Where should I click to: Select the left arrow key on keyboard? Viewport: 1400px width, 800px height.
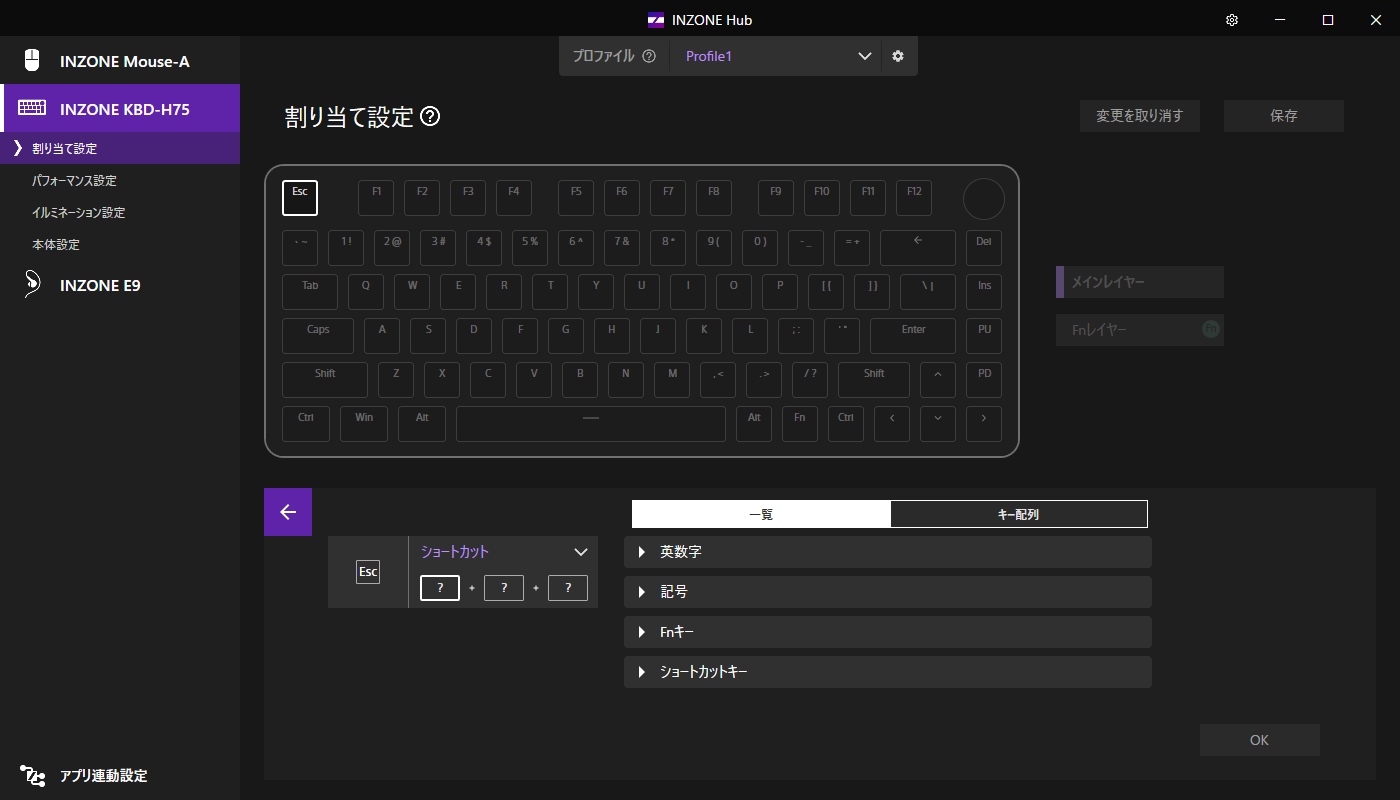click(892, 424)
